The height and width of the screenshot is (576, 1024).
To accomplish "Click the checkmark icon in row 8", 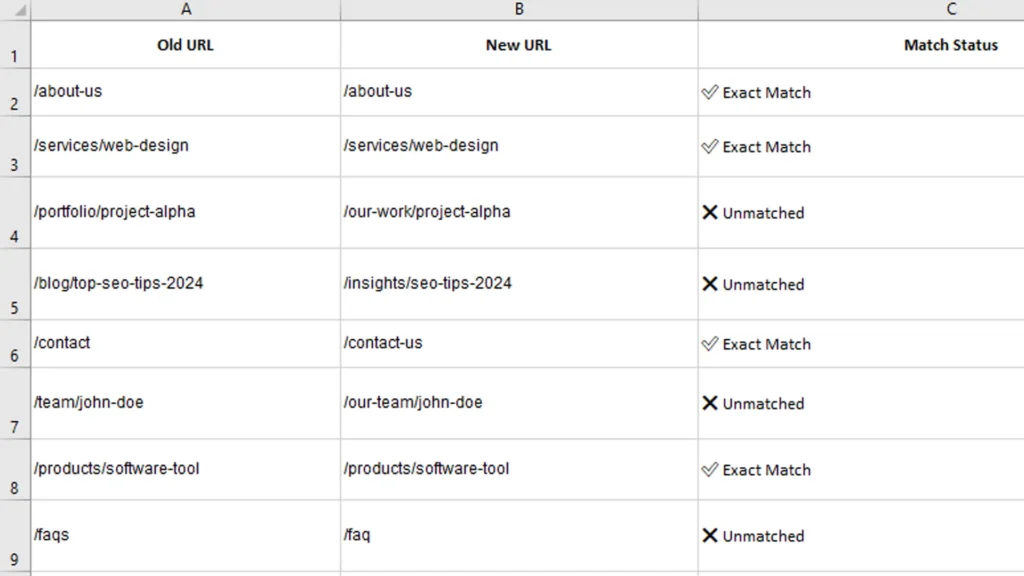I will [710, 469].
